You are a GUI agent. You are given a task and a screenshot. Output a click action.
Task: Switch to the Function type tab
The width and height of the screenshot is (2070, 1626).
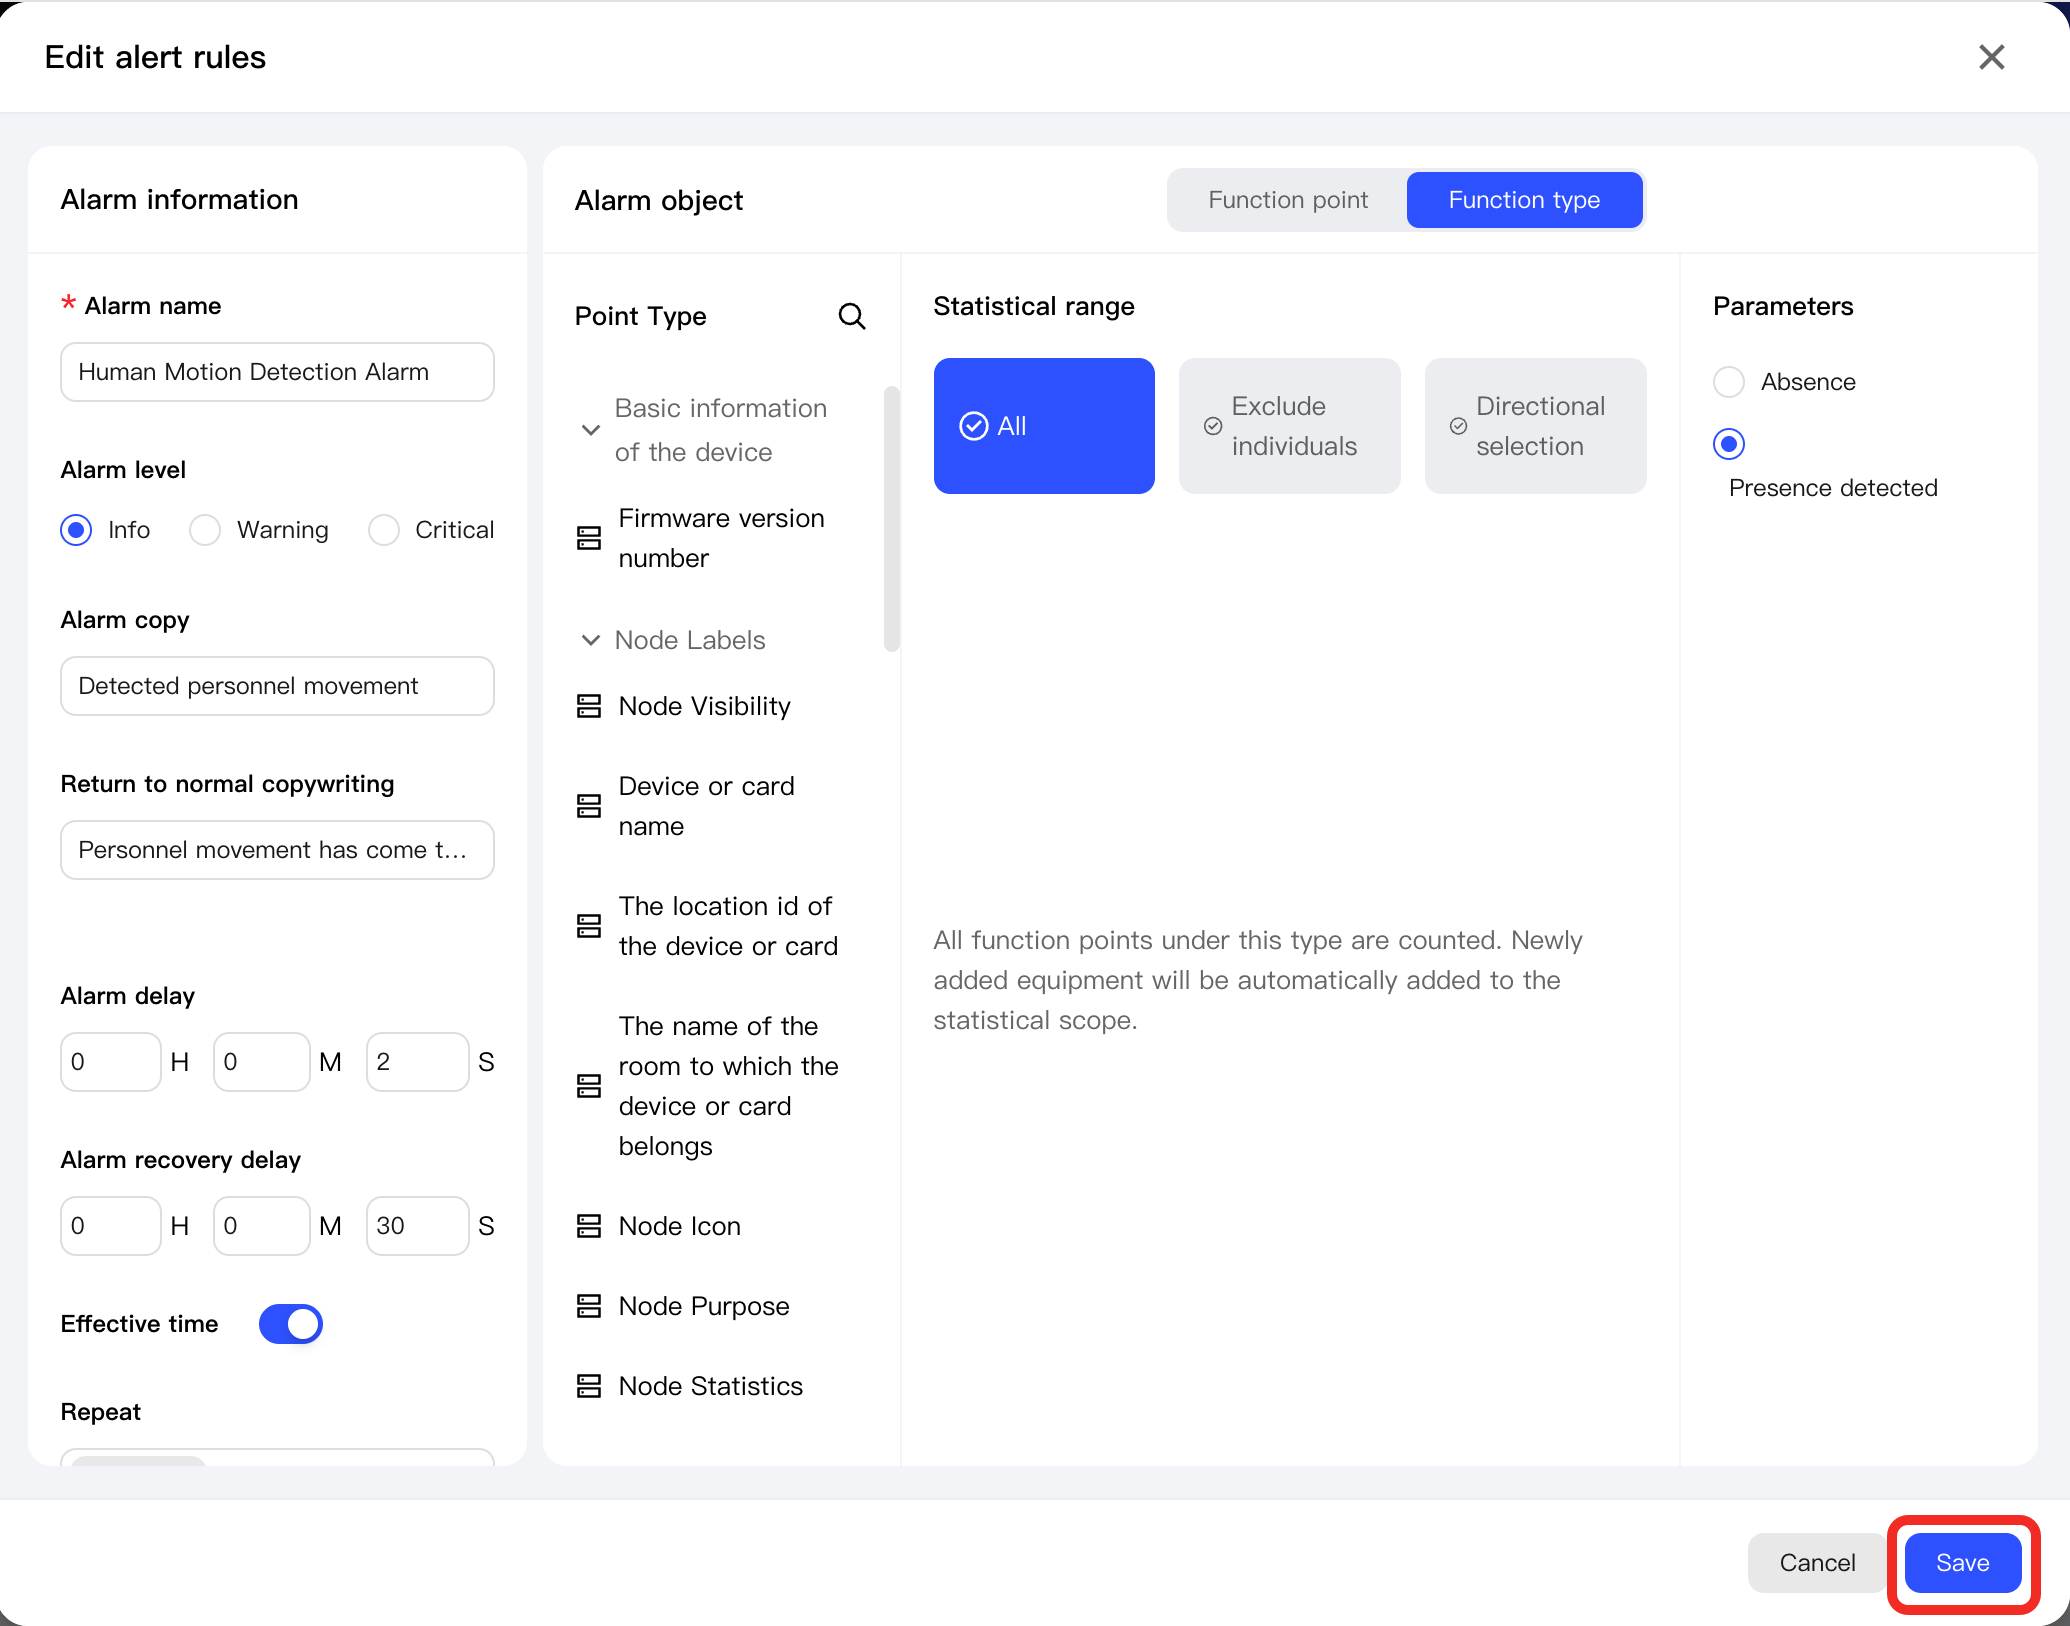1524,200
